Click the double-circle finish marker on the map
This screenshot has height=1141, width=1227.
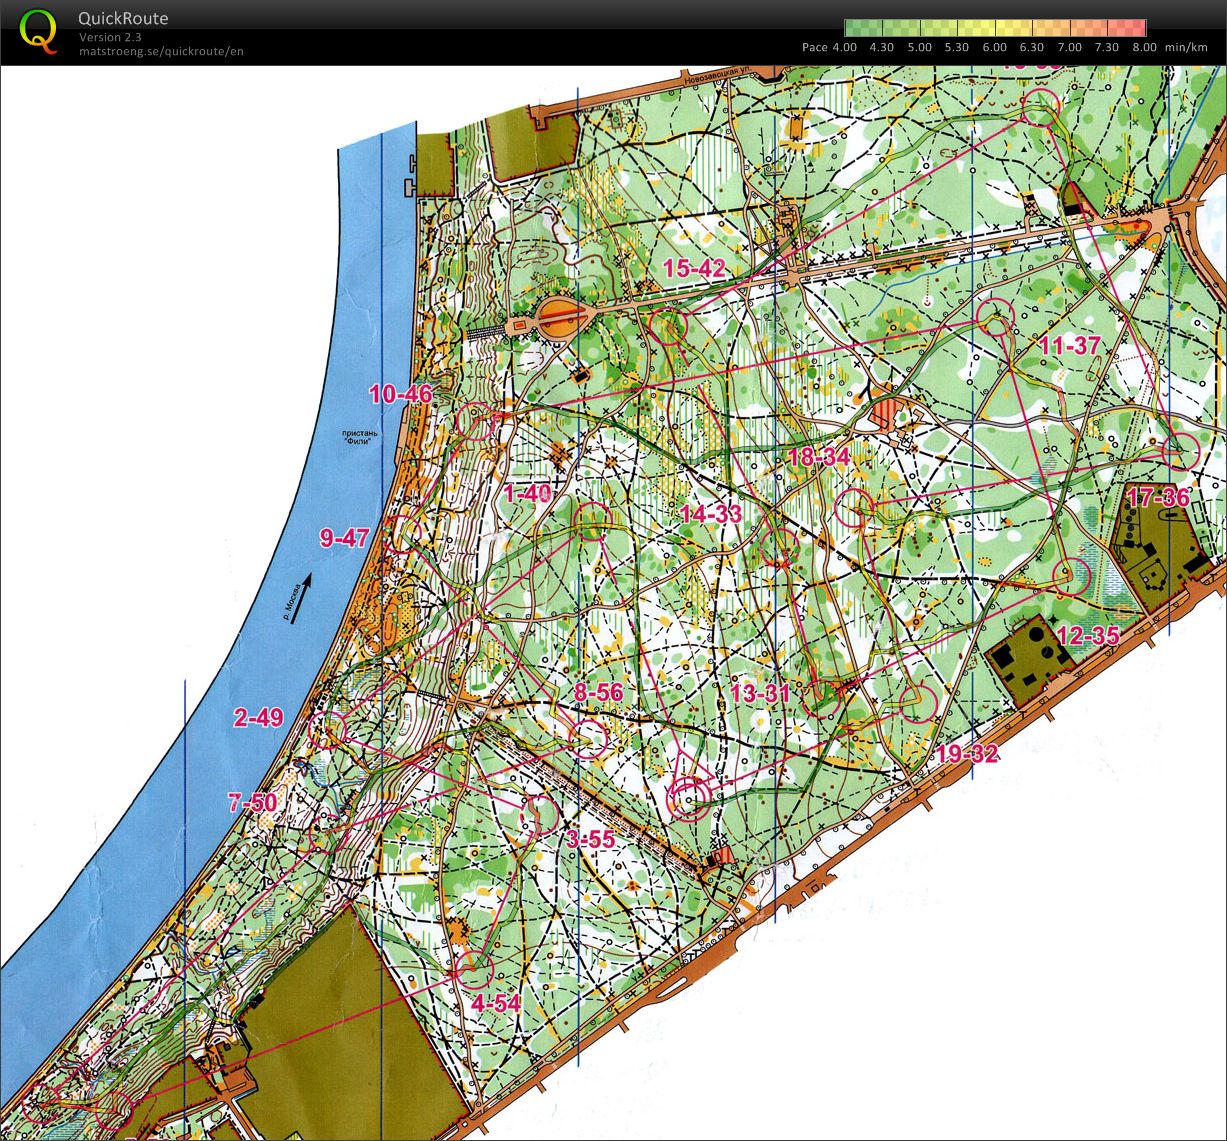coord(688,799)
